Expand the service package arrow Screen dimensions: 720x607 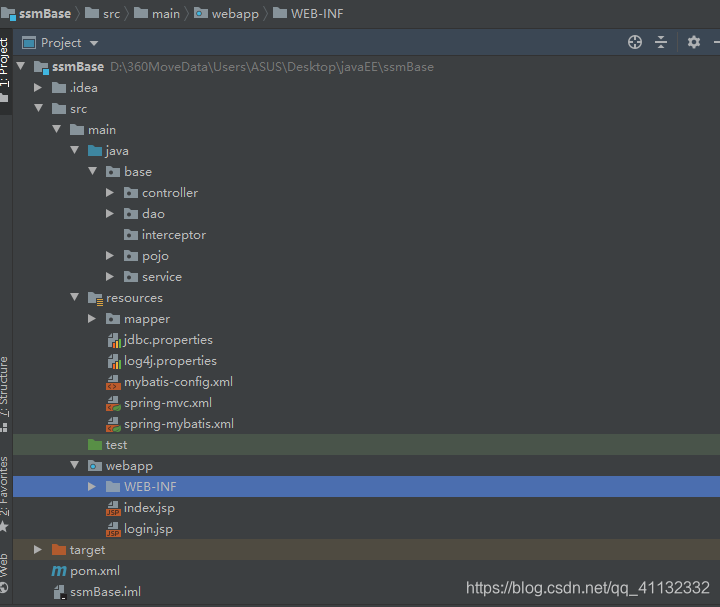[110, 276]
